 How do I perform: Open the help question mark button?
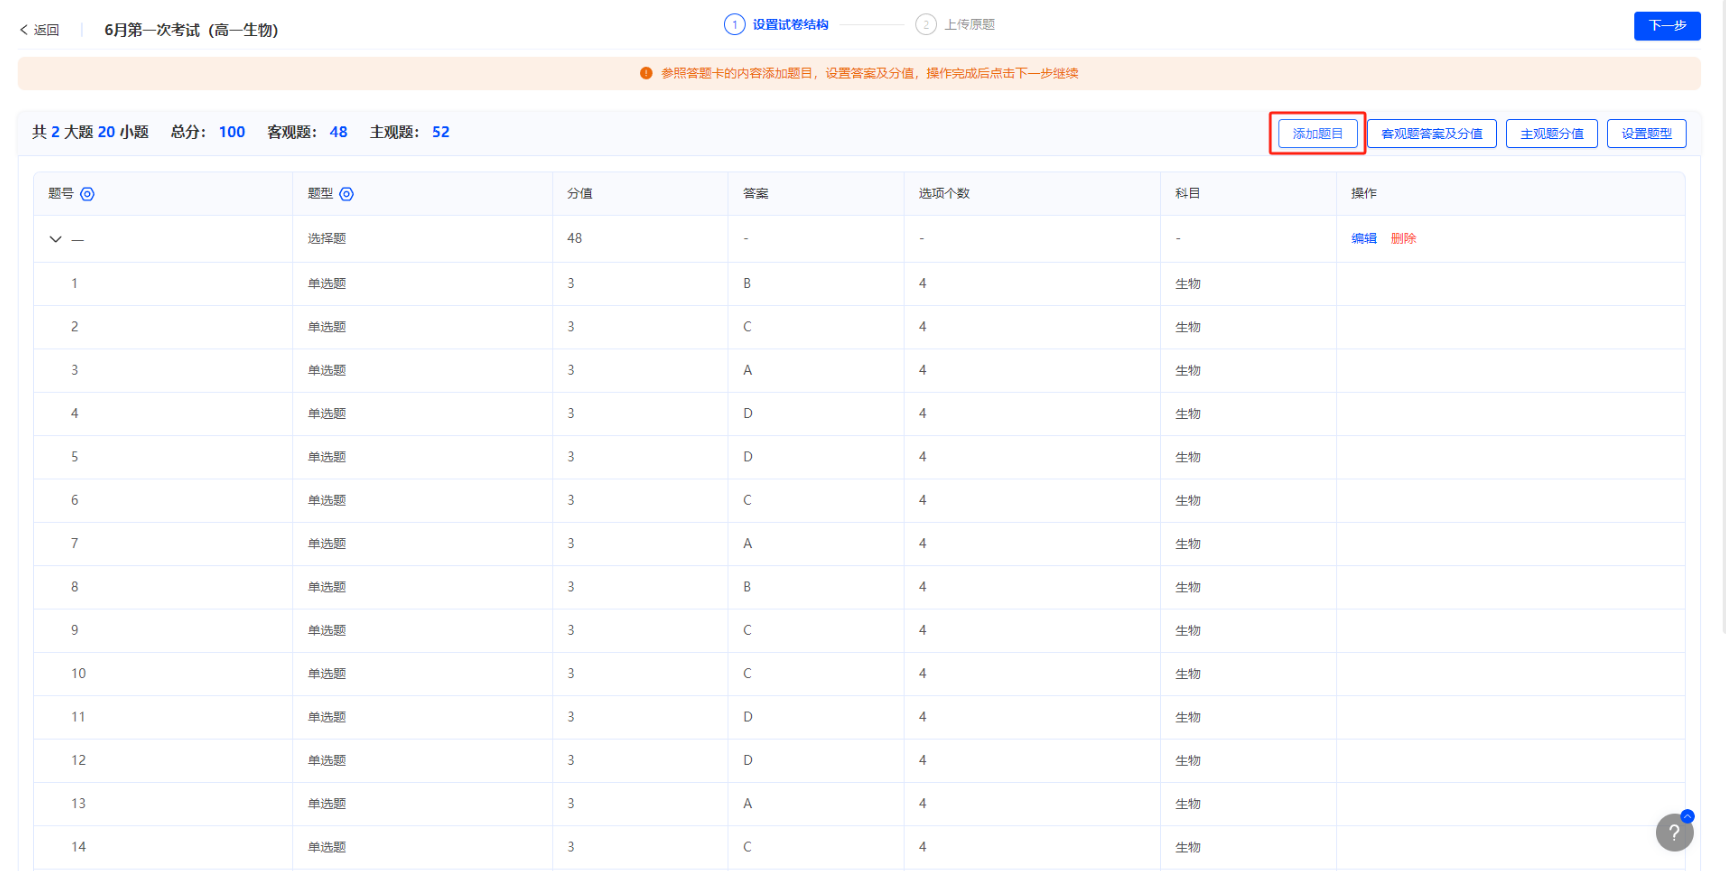pos(1674,832)
